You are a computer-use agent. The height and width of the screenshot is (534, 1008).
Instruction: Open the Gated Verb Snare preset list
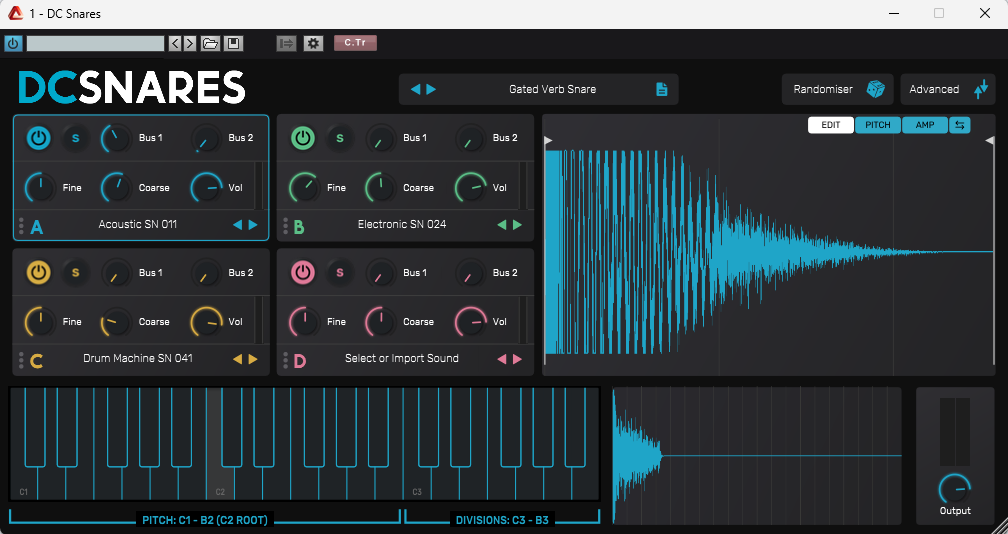coord(552,89)
